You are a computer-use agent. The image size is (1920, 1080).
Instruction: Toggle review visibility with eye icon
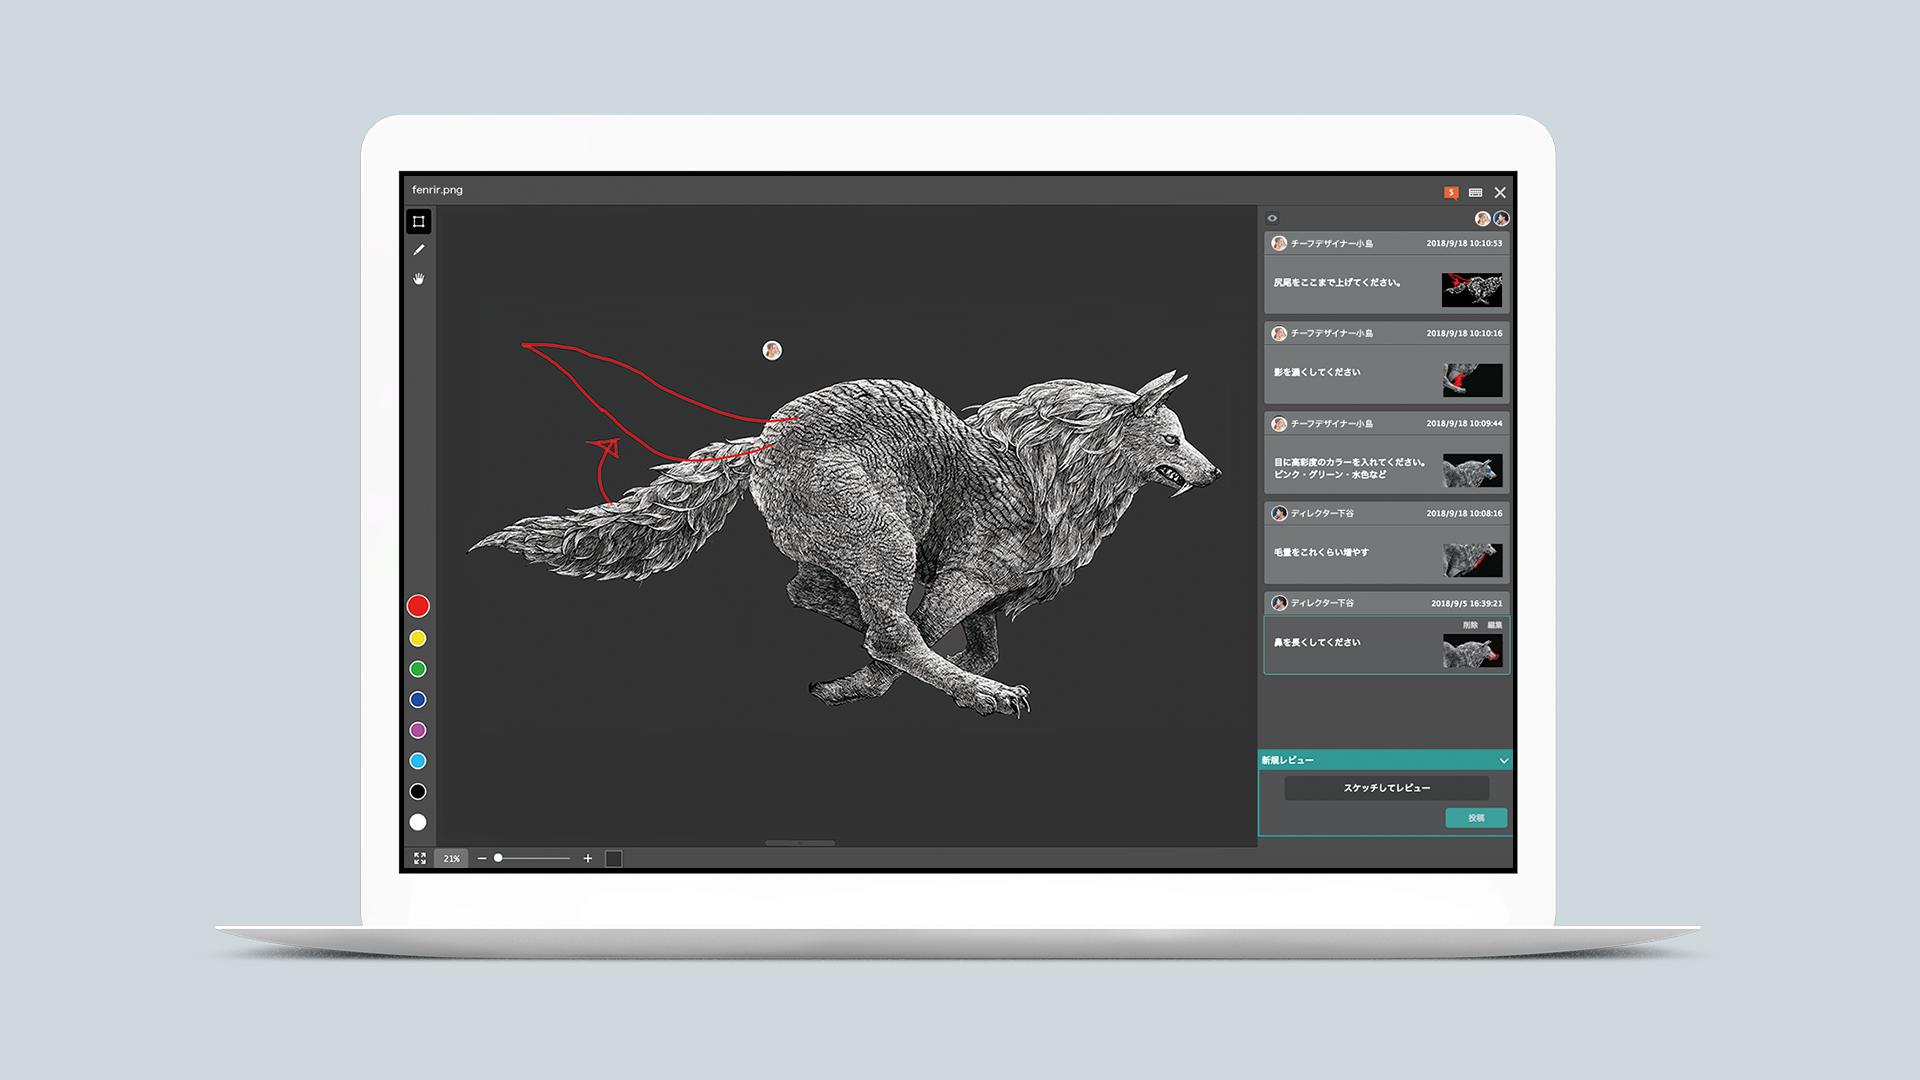1272,218
